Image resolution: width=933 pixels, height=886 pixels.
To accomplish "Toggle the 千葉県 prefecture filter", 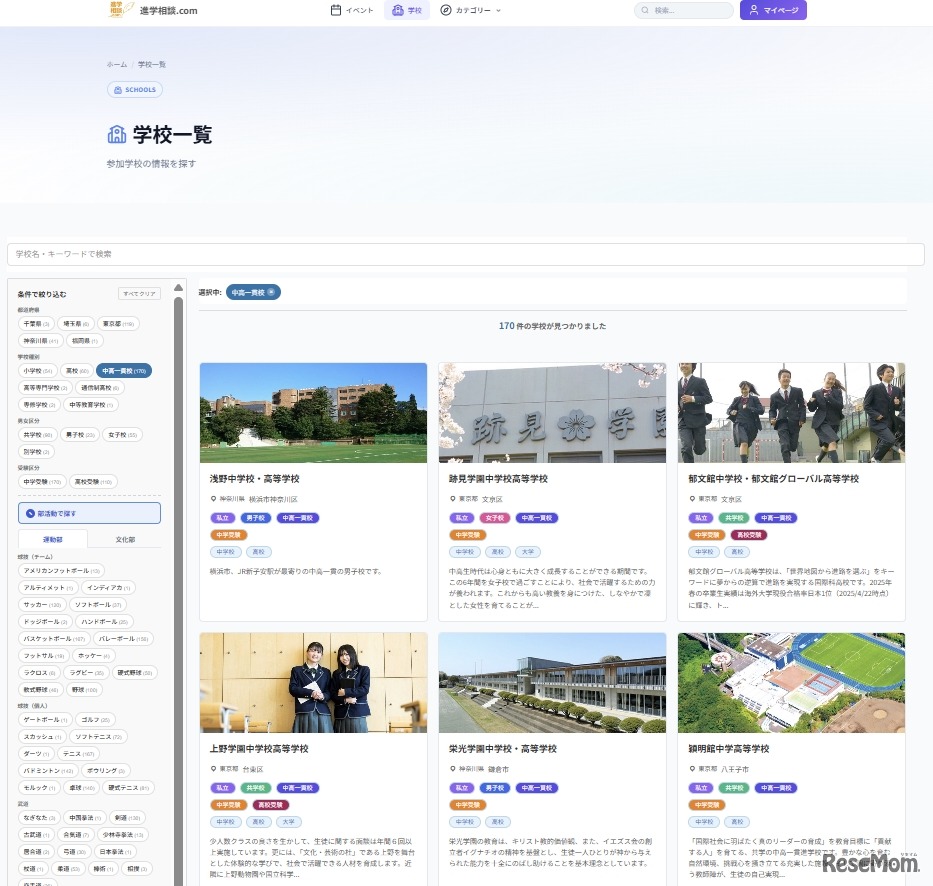I will pos(36,324).
